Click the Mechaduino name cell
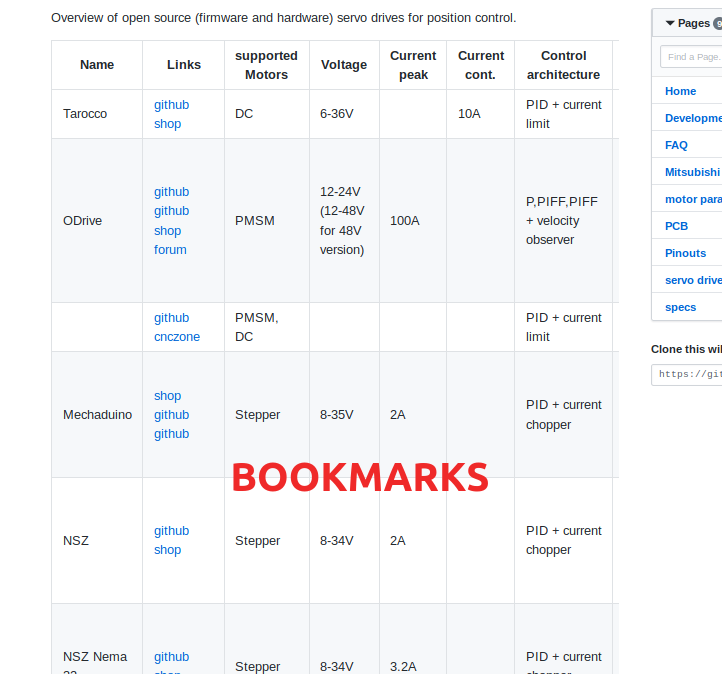The image size is (722, 674). pos(97,415)
